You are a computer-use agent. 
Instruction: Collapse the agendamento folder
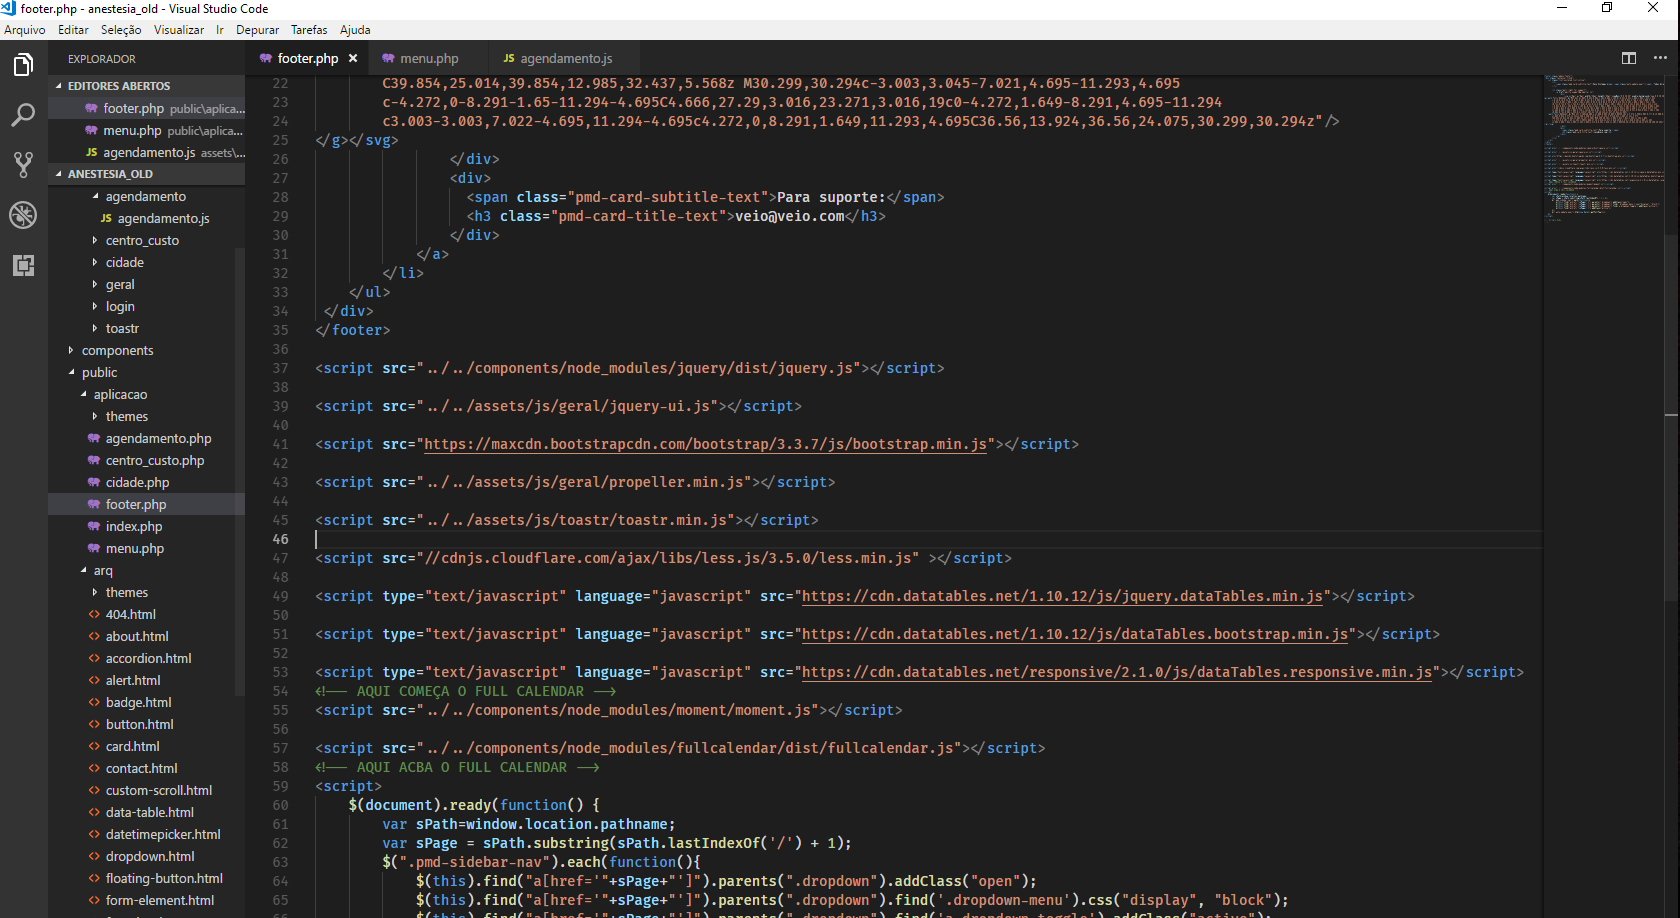(x=146, y=197)
